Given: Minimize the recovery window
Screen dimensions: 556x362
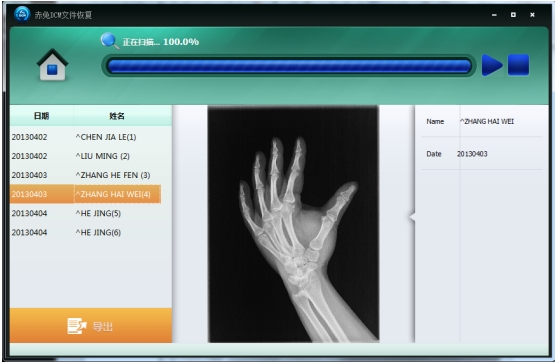Looking at the screenshot, I should (x=494, y=15).
